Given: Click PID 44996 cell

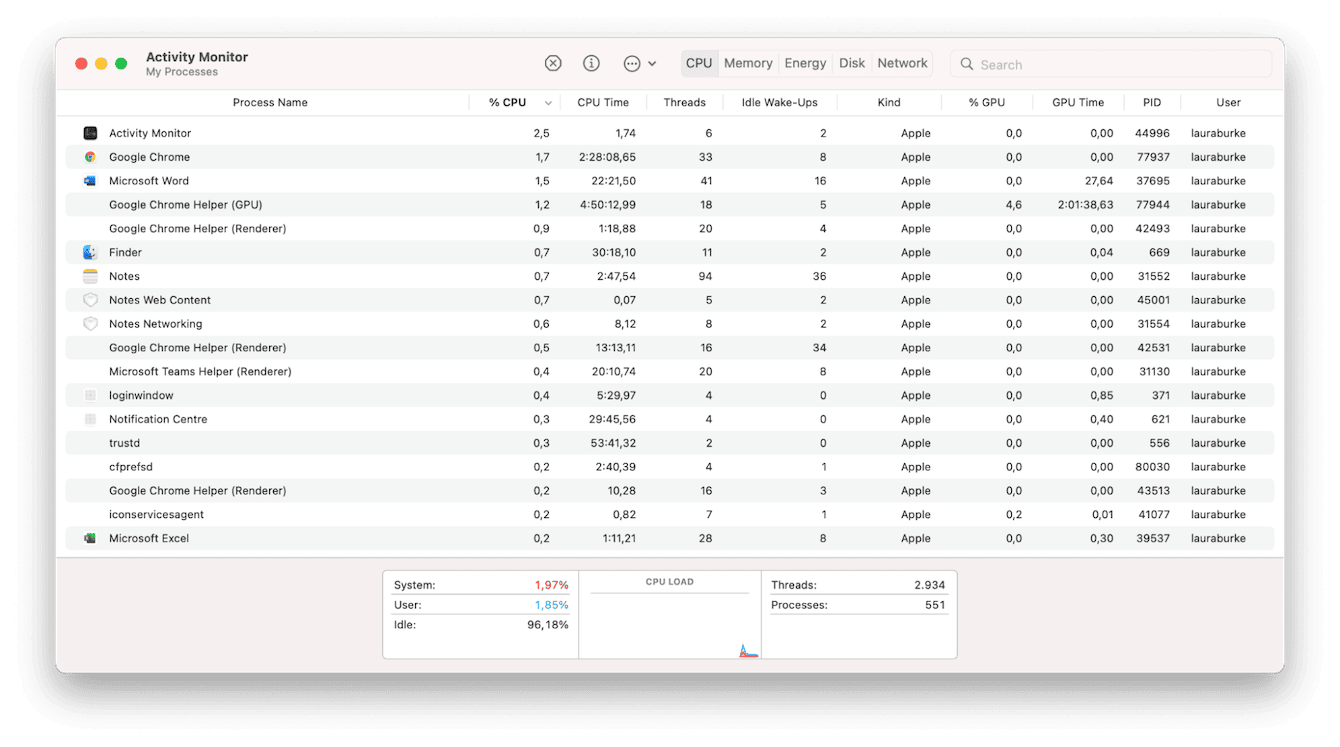Looking at the screenshot, I should (1152, 133).
